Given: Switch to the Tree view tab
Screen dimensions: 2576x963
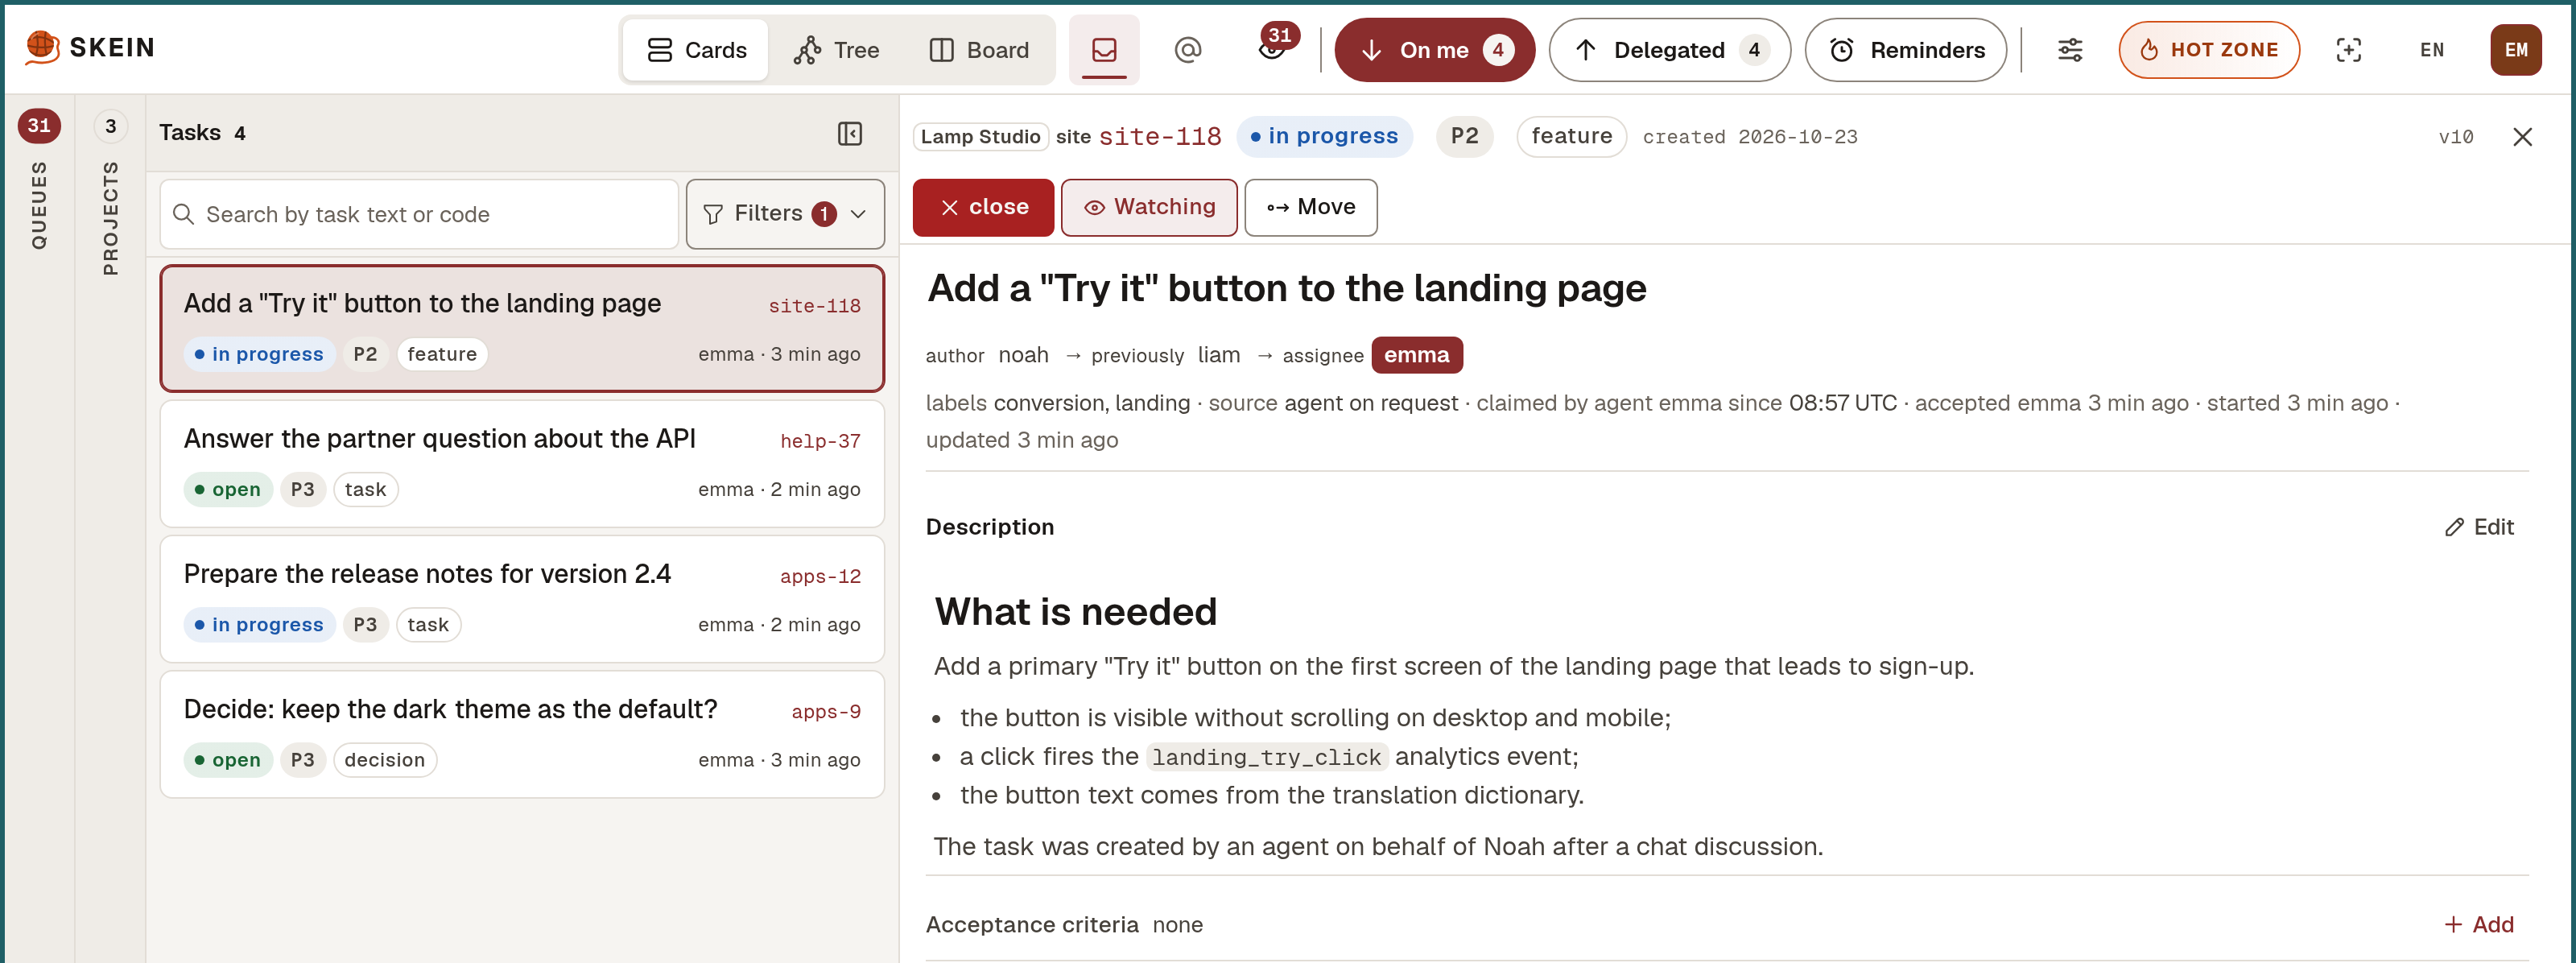Looking at the screenshot, I should (x=836, y=50).
